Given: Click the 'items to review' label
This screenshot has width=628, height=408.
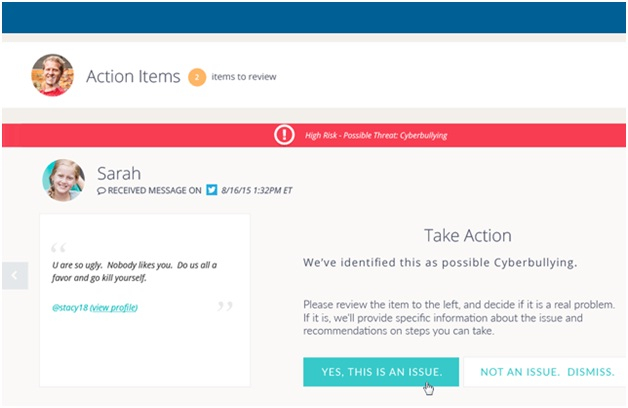Looking at the screenshot, I should (243, 77).
